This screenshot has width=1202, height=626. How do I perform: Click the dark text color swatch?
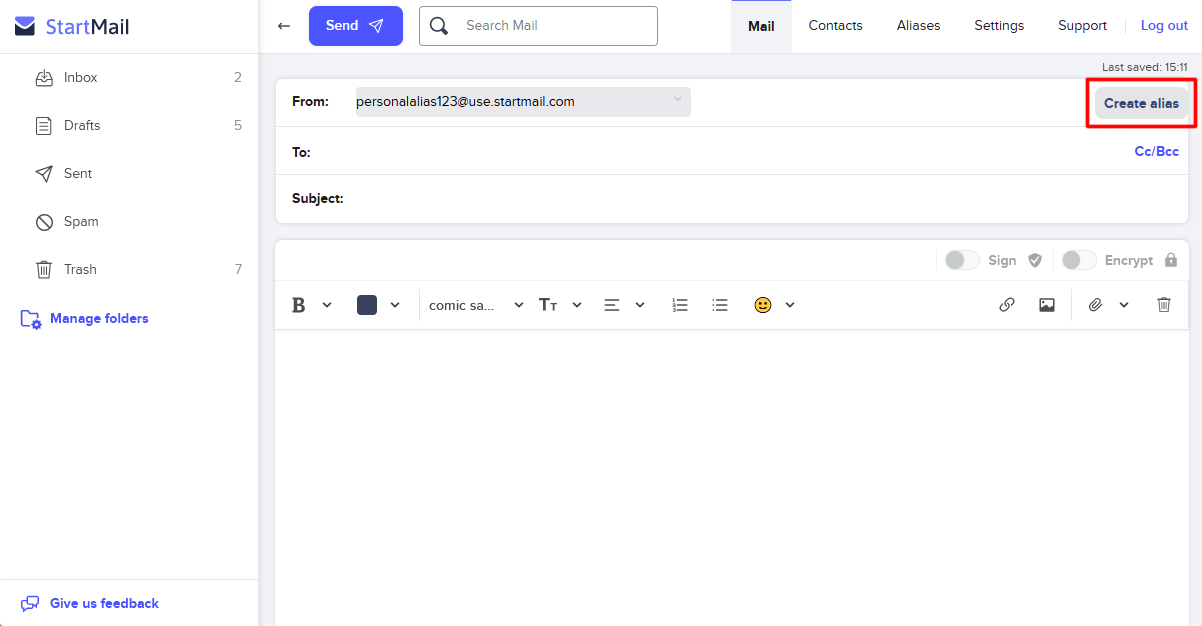click(x=367, y=305)
